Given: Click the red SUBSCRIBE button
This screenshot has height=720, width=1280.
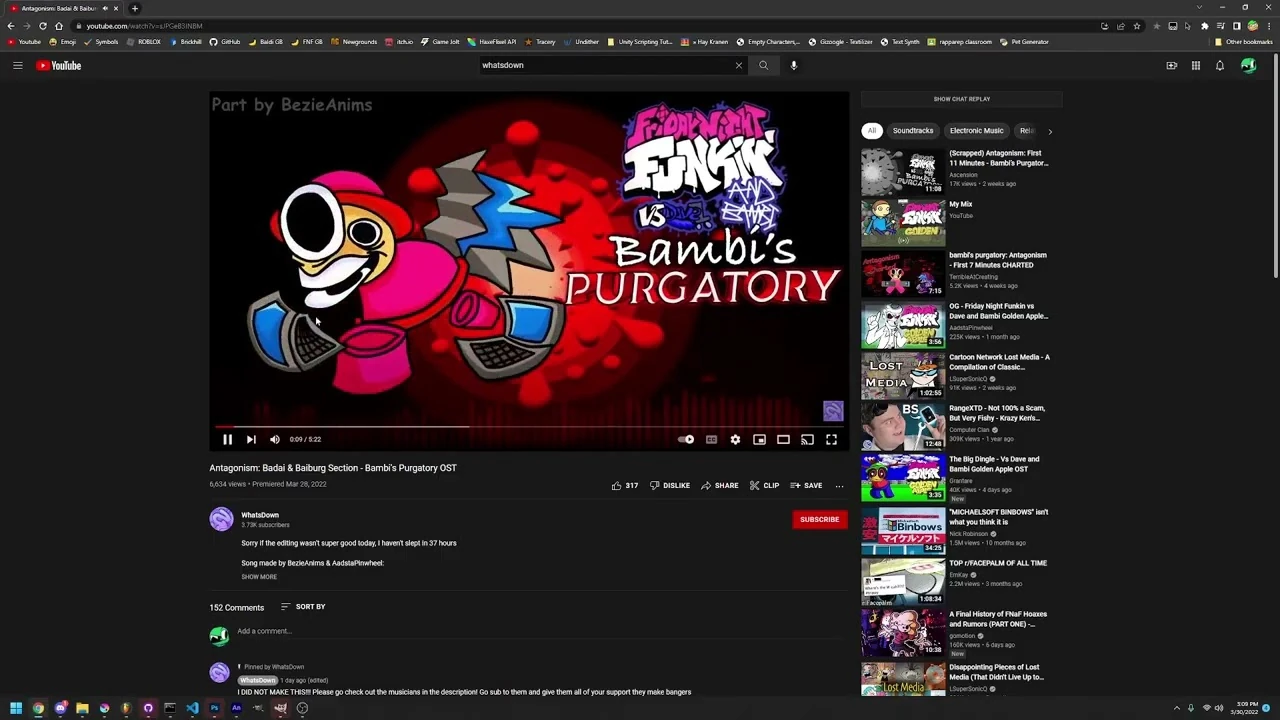Looking at the screenshot, I should click(x=819, y=519).
